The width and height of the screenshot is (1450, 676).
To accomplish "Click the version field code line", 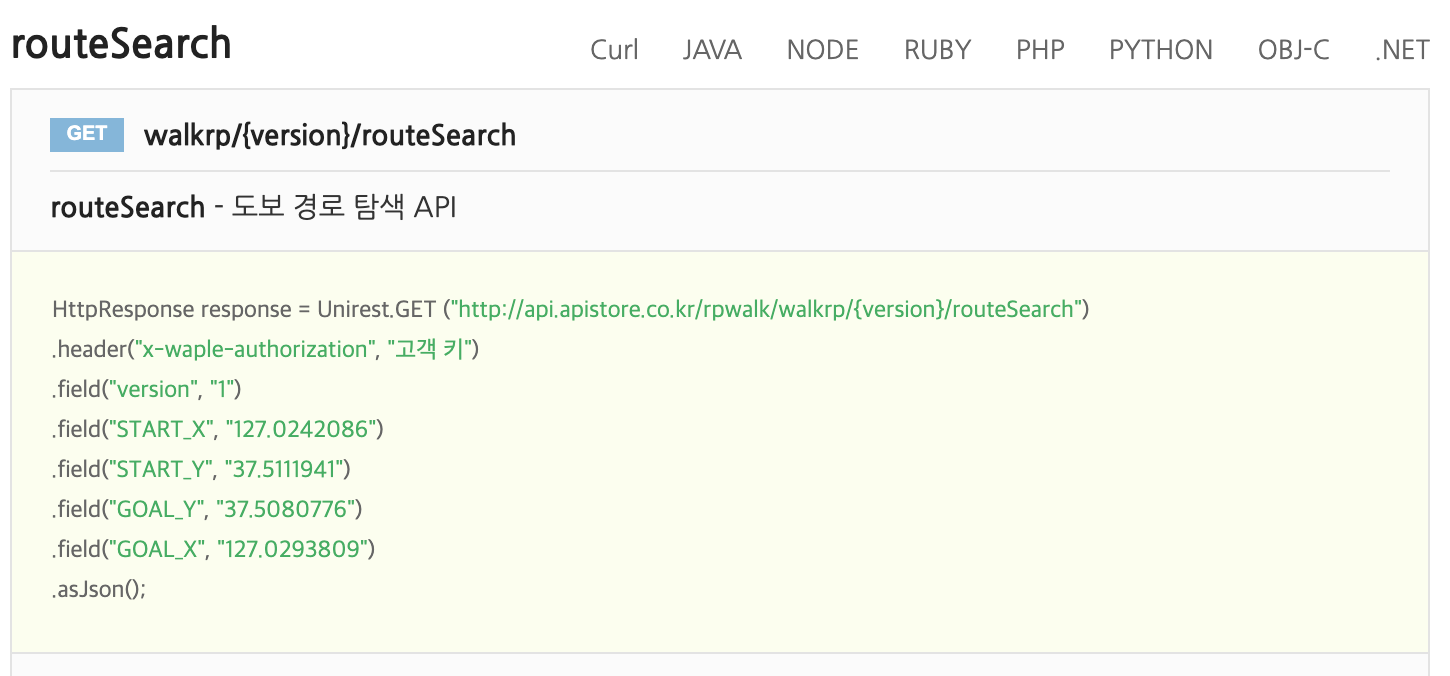I will pyautogui.click(x=147, y=389).
